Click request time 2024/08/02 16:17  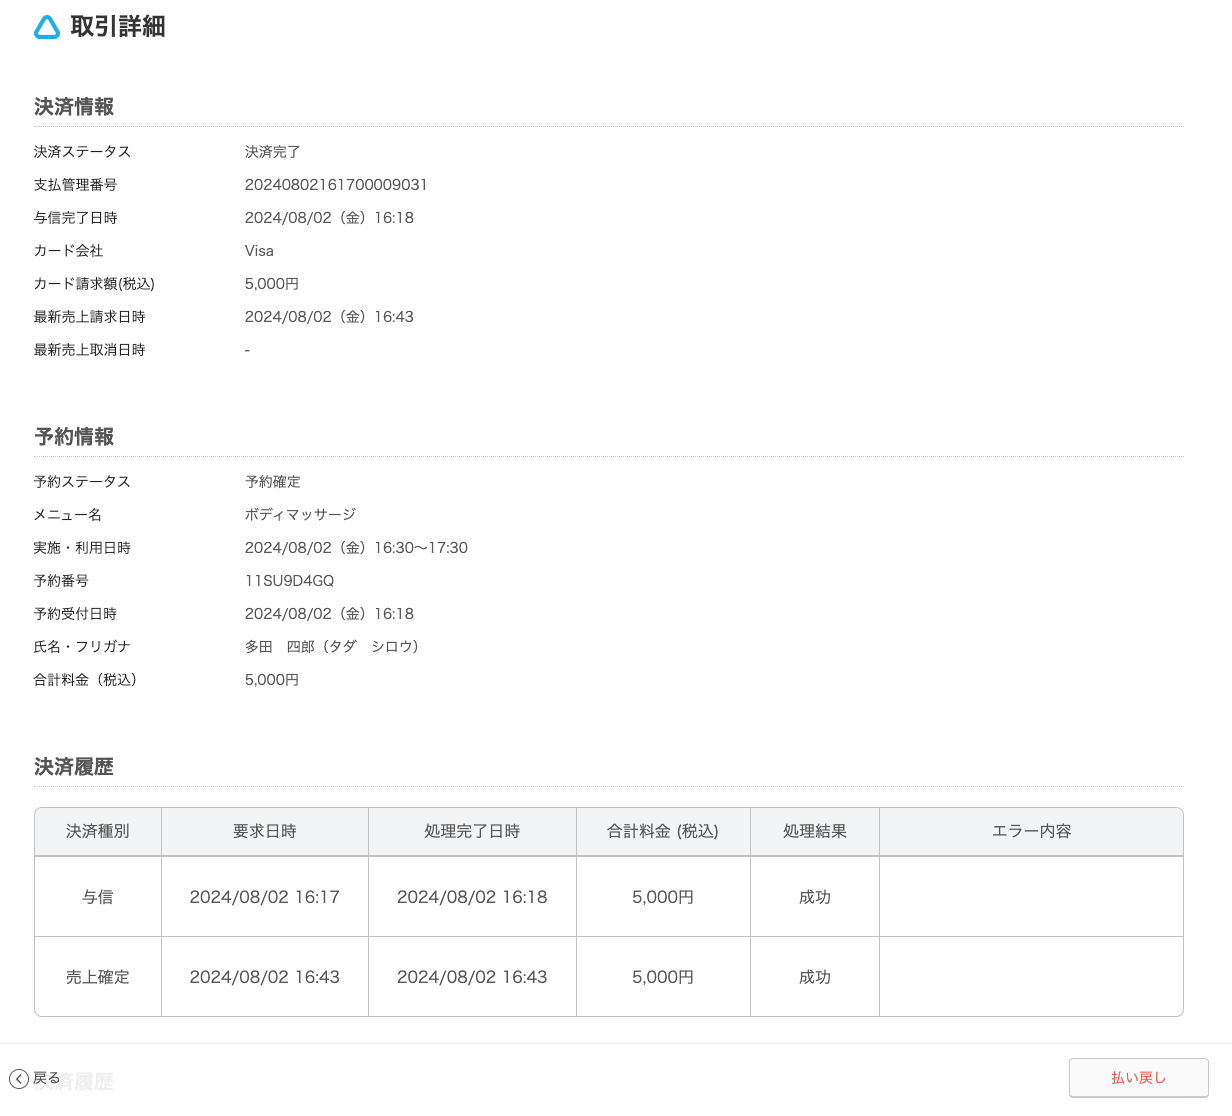(265, 897)
